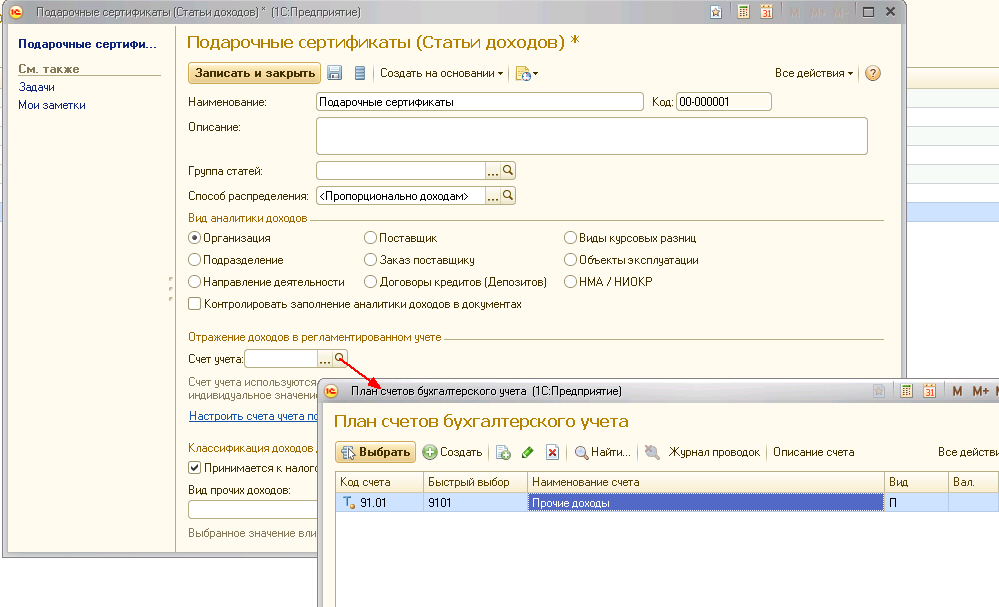Click the Вид column header
Image resolution: width=999 pixels, height=607 pixels.
point(916,482)
